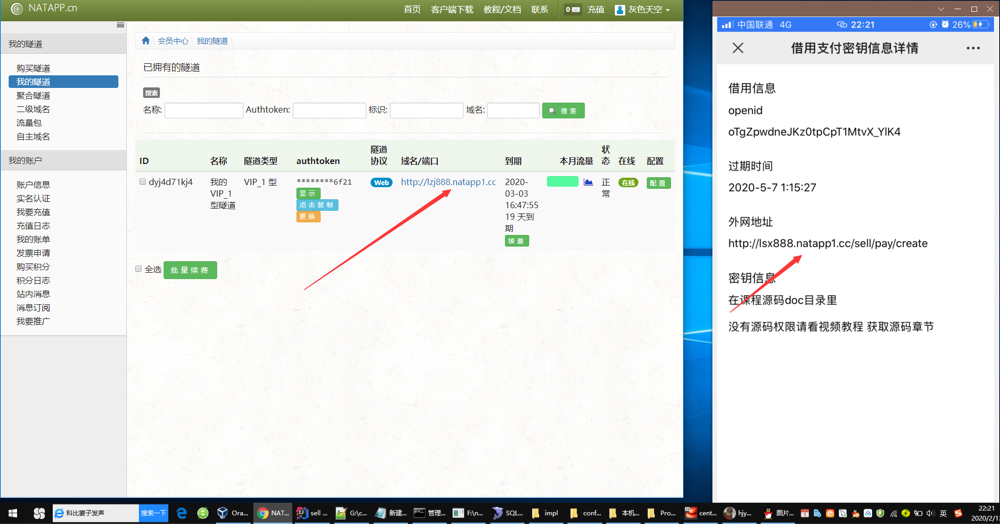Image resolution: width=1001 pixels, height=524 pixels.
Task: Switch to the SQL client taskbar window
Action: click(x=508, y=513)
